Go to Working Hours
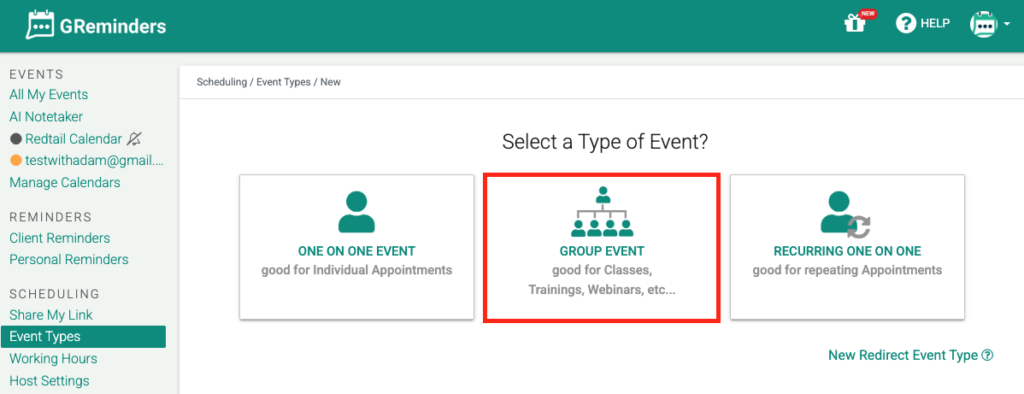1024x394 pixels. coord(53,359)
